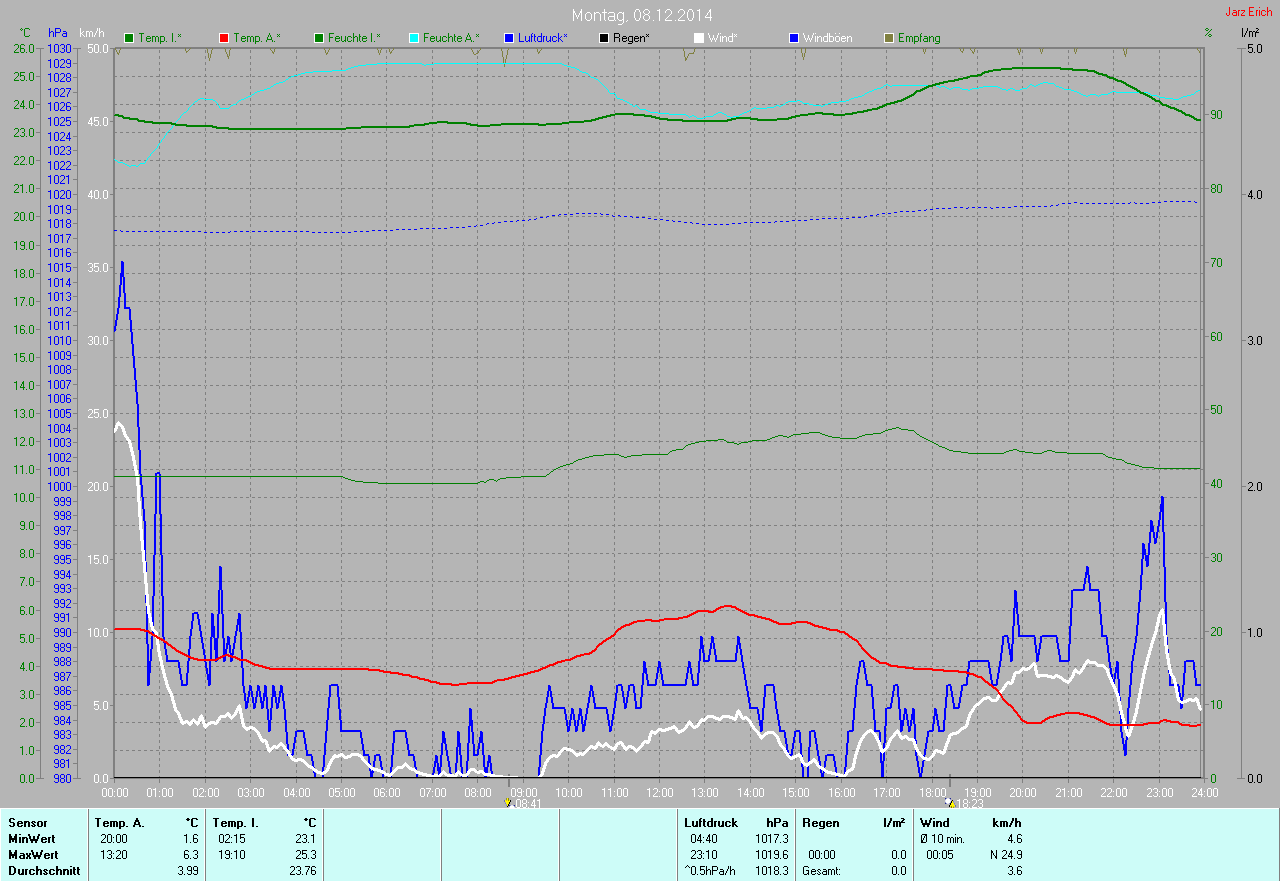Click the °C axis unit header
1280x881 pixels.
coord(24,34)
